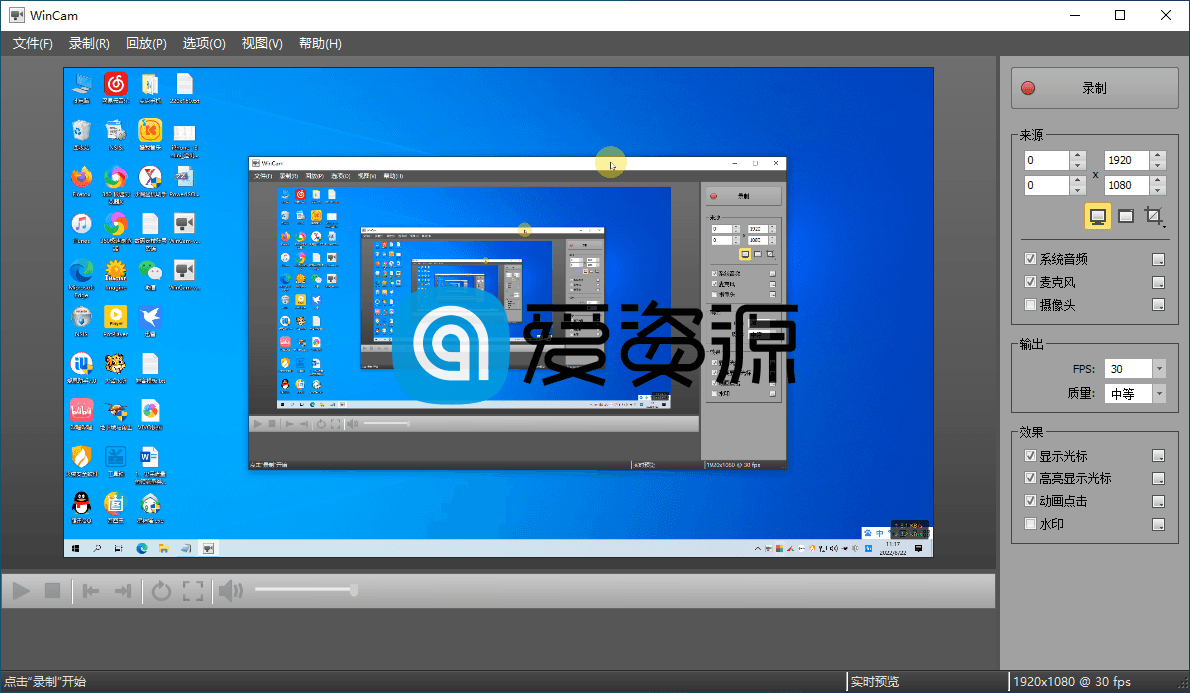
Task: Click the red 录制 record button
Action: tap(1093, 88)
